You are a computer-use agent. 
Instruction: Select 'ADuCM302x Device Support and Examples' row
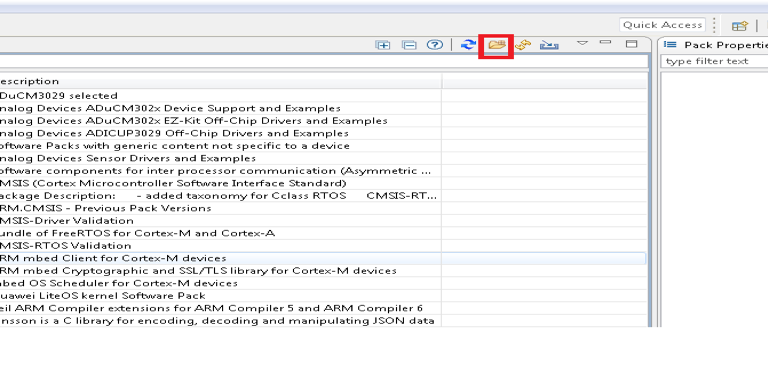point(323,108)
